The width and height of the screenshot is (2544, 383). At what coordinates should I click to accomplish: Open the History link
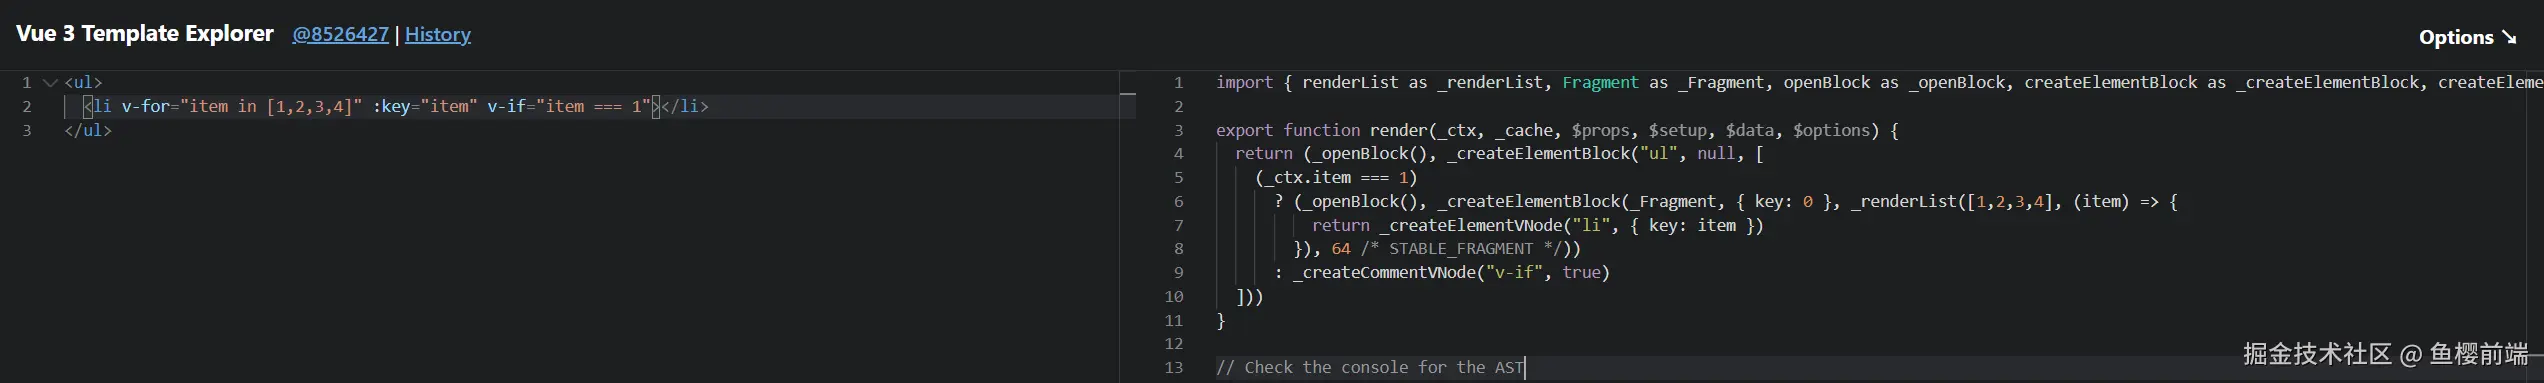(437, 34)
